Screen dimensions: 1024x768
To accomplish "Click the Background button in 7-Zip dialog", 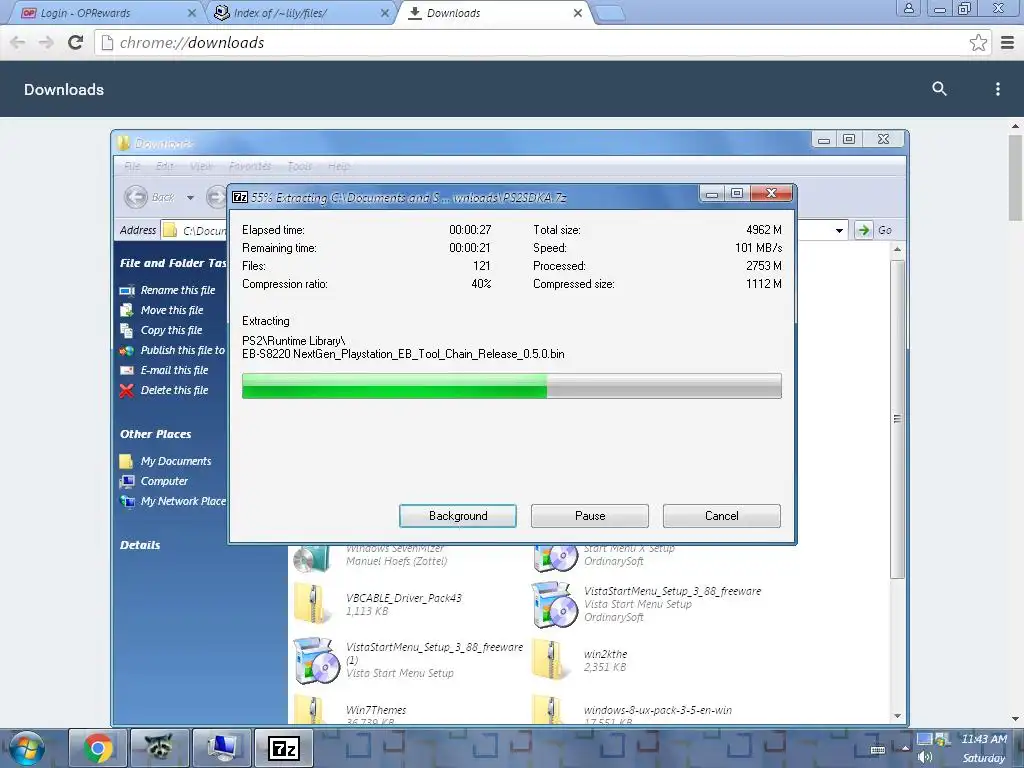I will click(457, 515).
